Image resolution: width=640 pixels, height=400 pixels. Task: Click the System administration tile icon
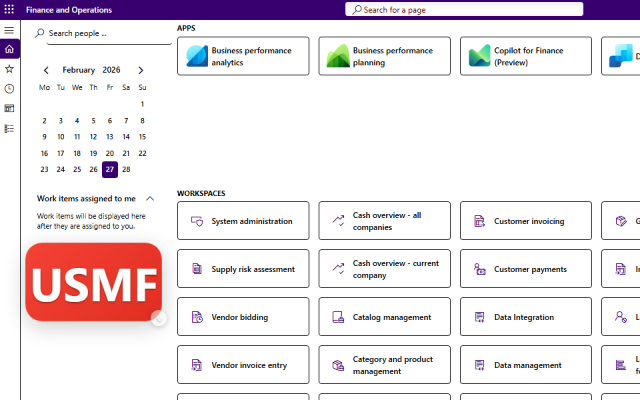tap(197, 221)
